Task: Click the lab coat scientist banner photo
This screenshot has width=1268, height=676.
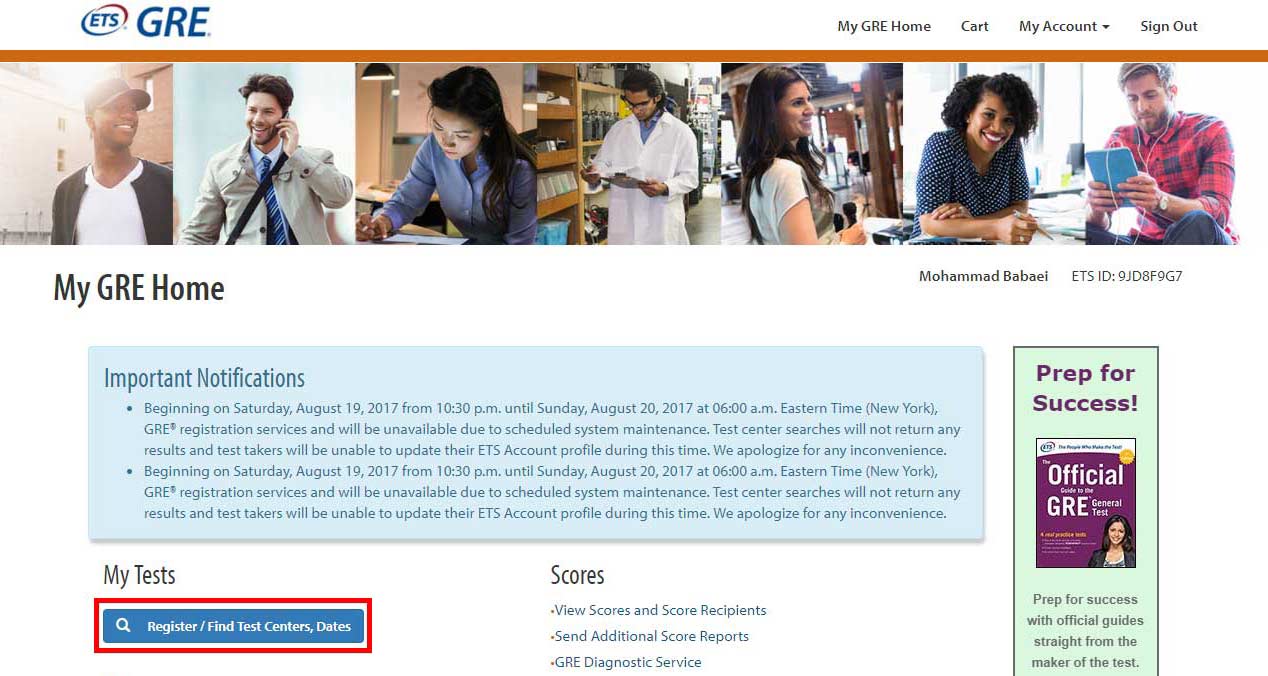Action: (x=628, y=154)
